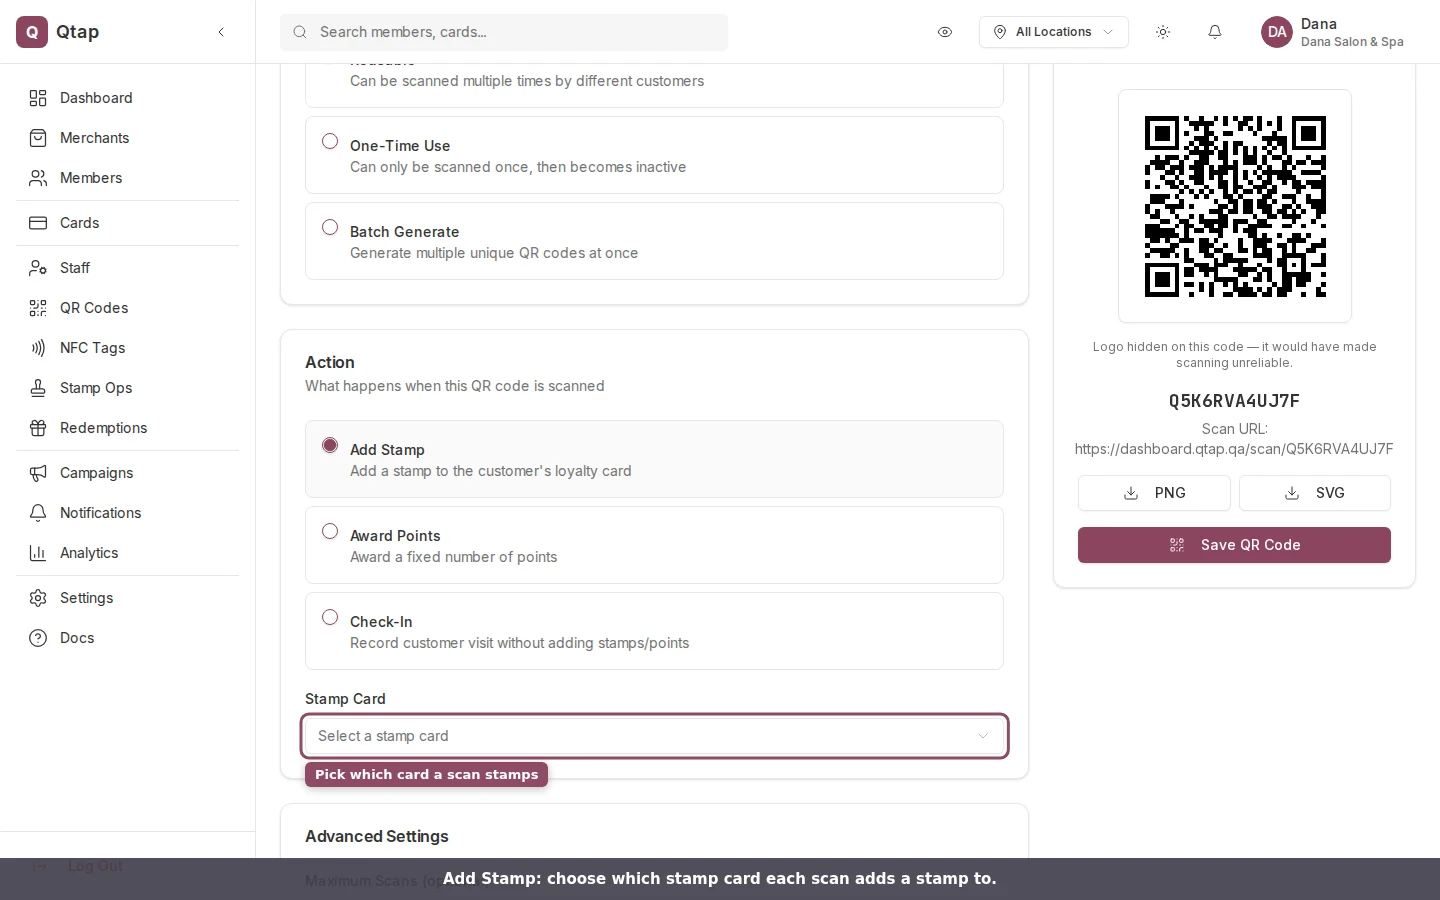Click the NFC Tags wave icon

[x=38, y=348]
